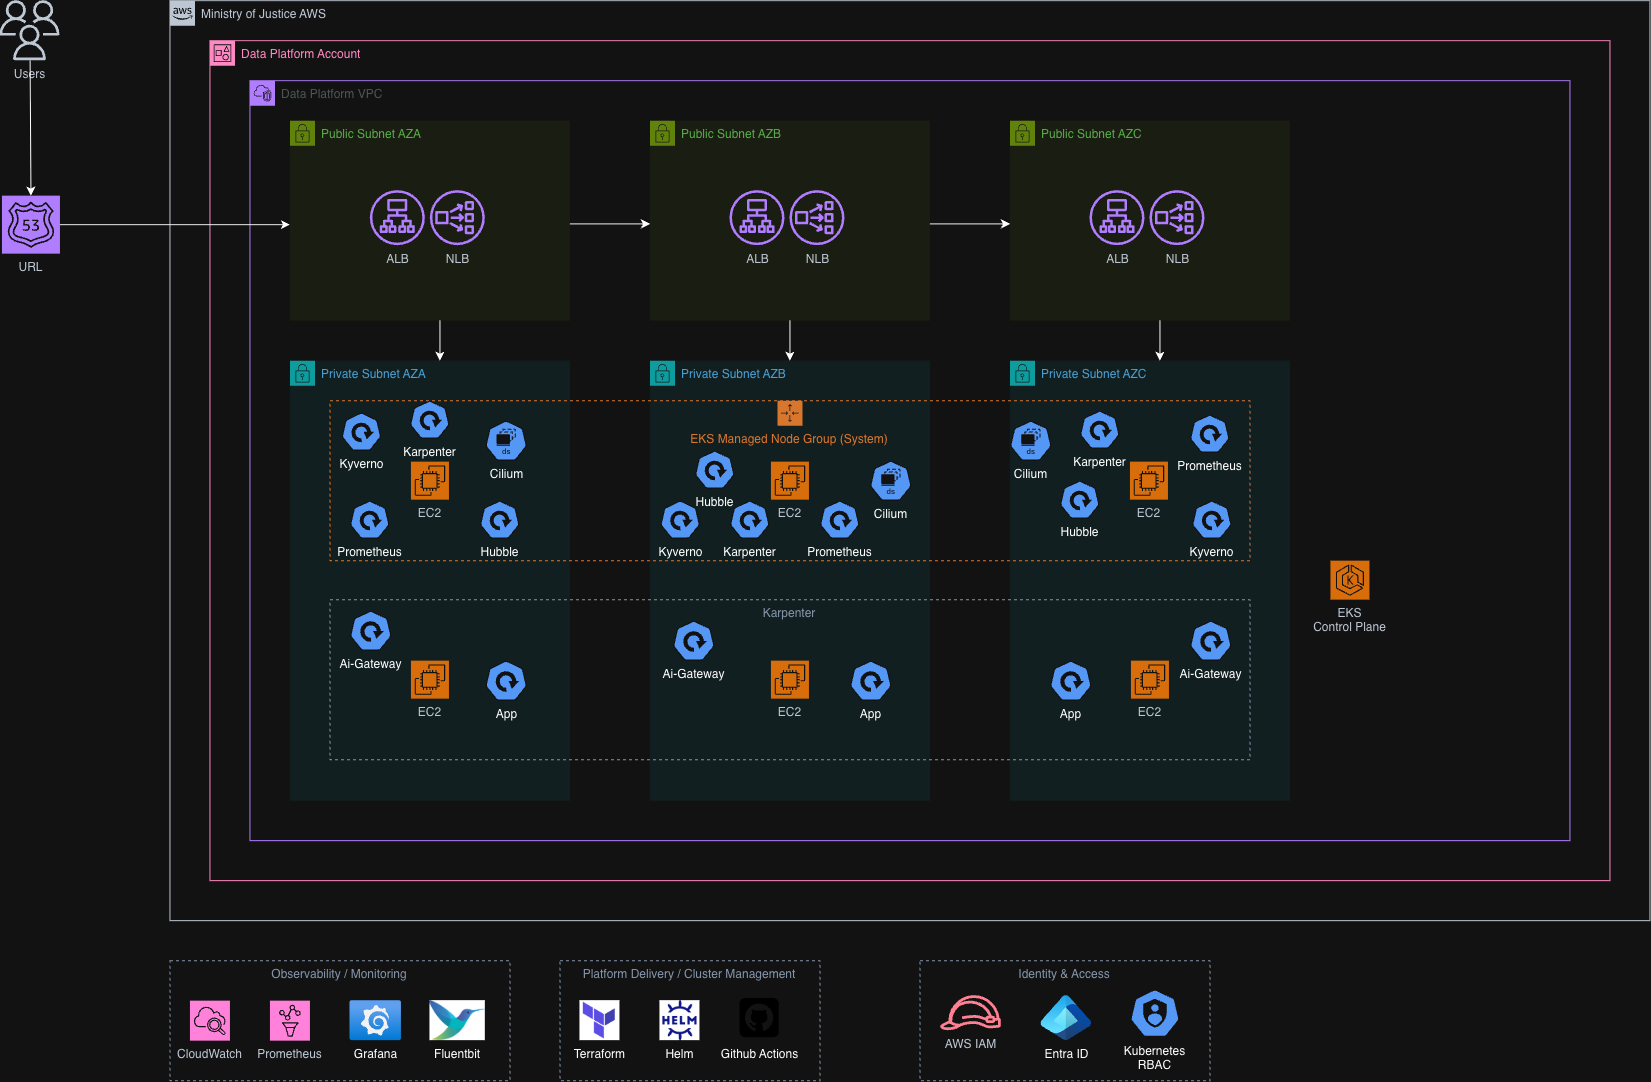Click the Prometheus icon in Private Subnet AZB
The width and height of the screenshot is (1651, 1082).
[839, 521]
